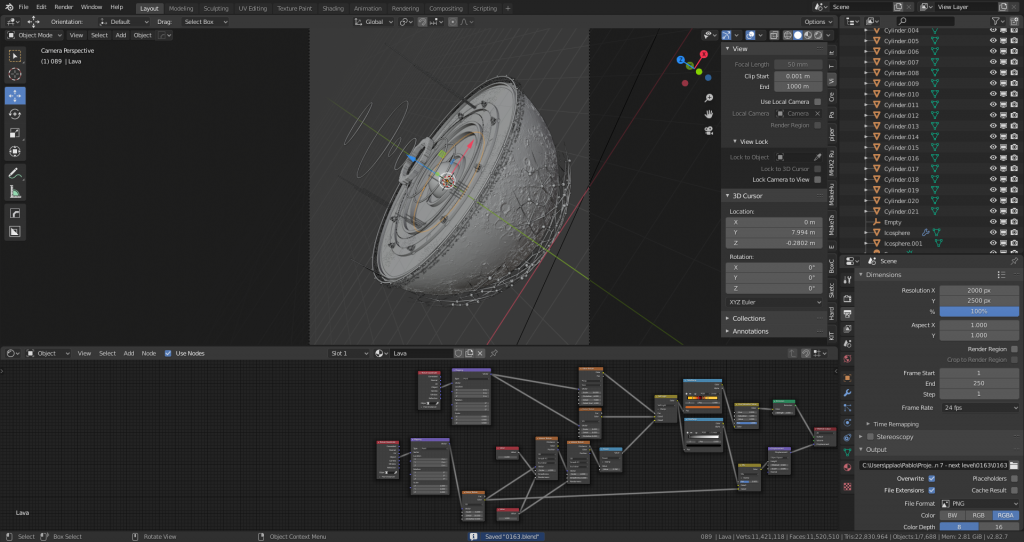Screen dimensions: 1024x542
Task: Uncheck the Overwrite option
Action: tap(932, 478)
